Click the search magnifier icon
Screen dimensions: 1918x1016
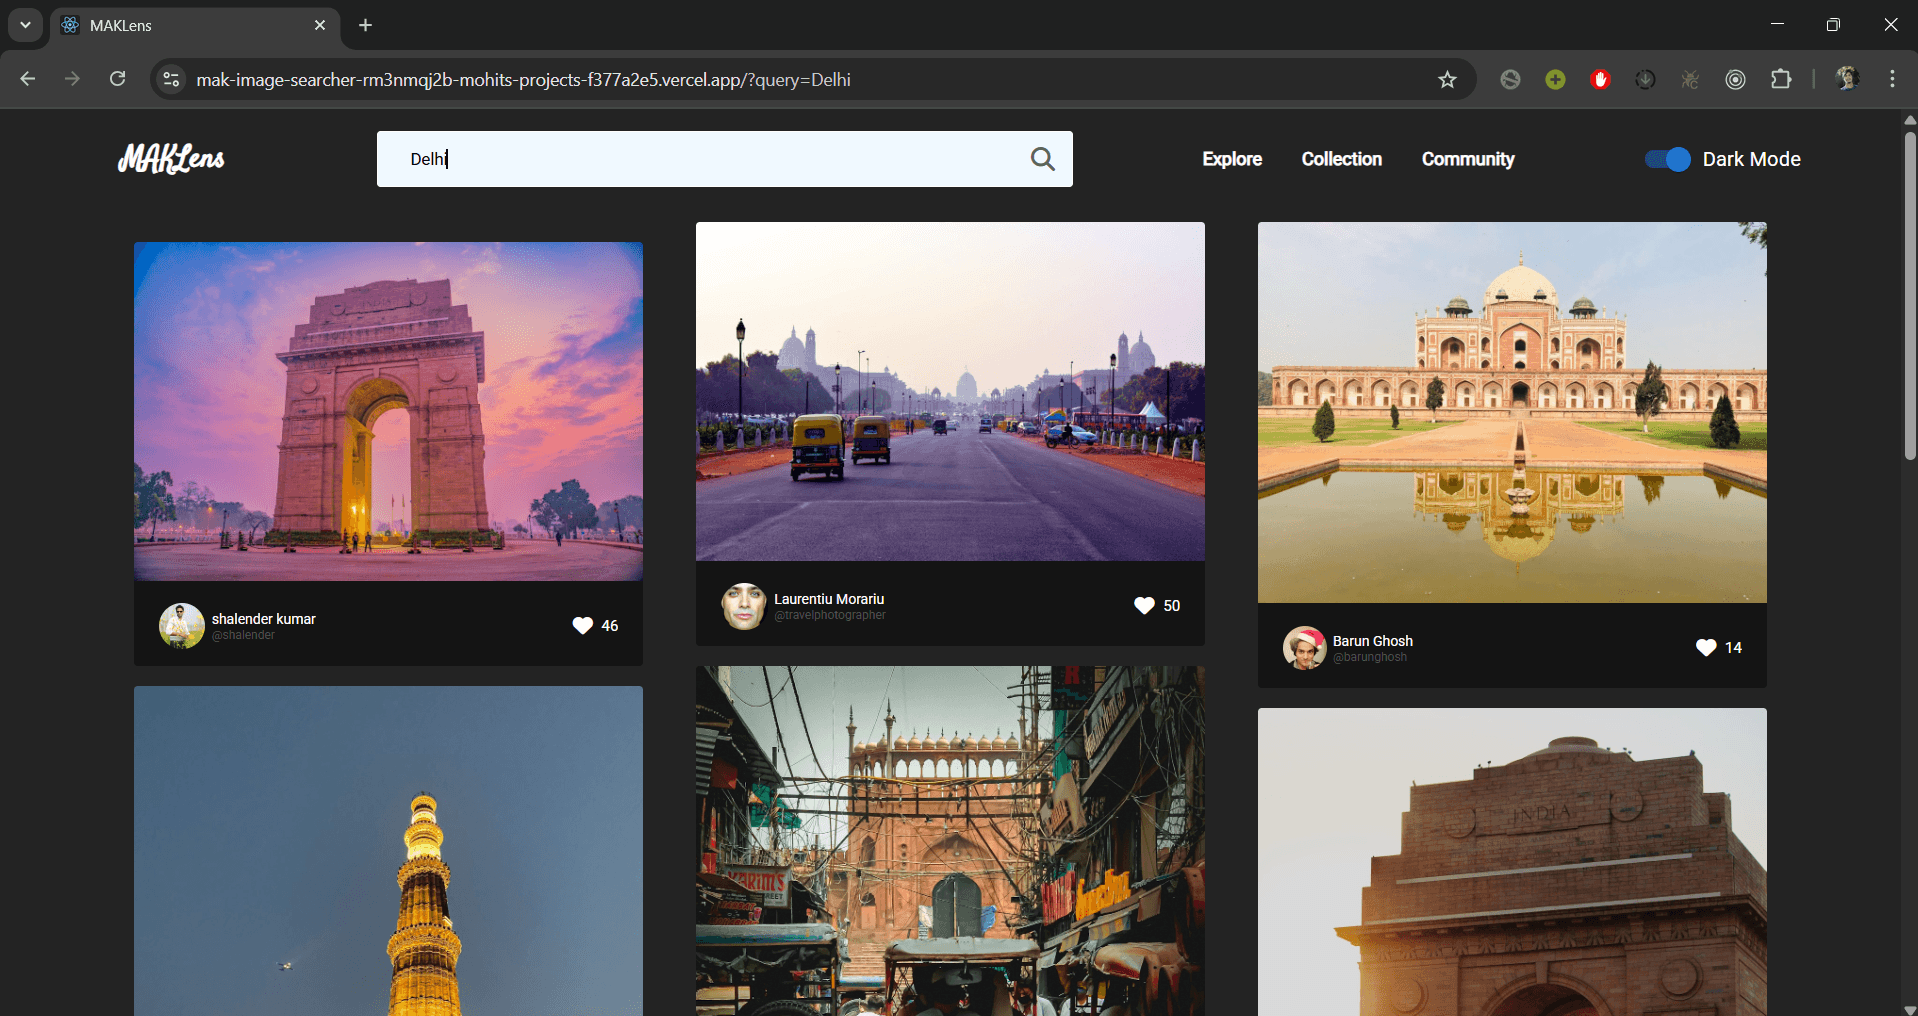point(1043,159)
